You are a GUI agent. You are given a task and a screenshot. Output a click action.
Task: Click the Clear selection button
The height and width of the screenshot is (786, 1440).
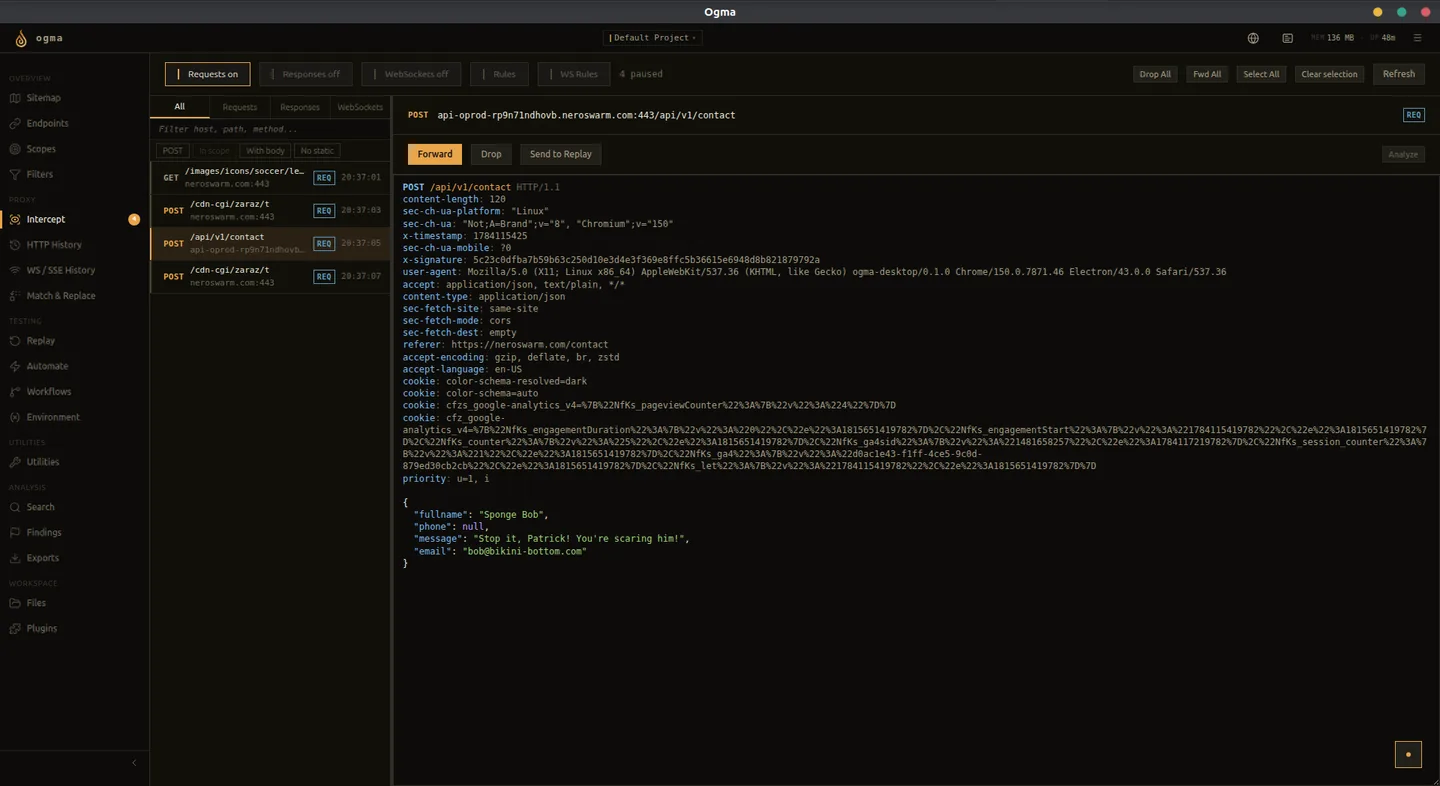click(1329, 74)
